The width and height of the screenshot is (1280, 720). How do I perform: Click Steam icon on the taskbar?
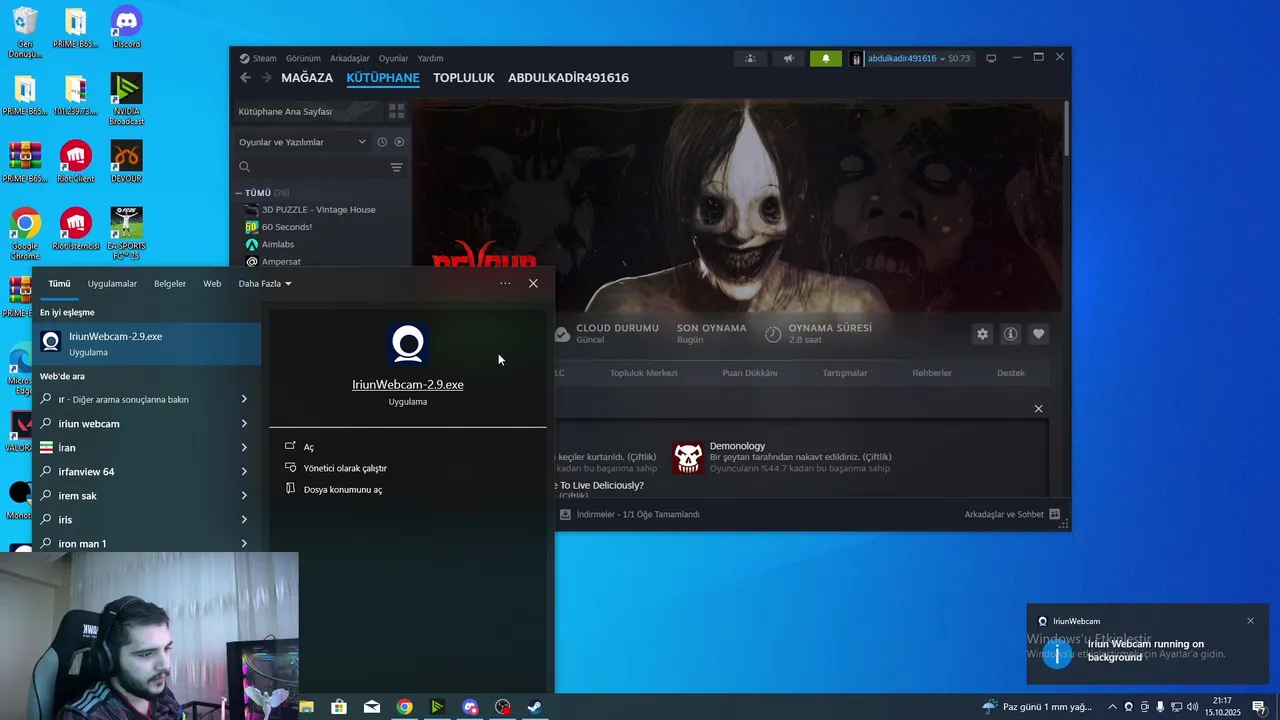(535, 707)
